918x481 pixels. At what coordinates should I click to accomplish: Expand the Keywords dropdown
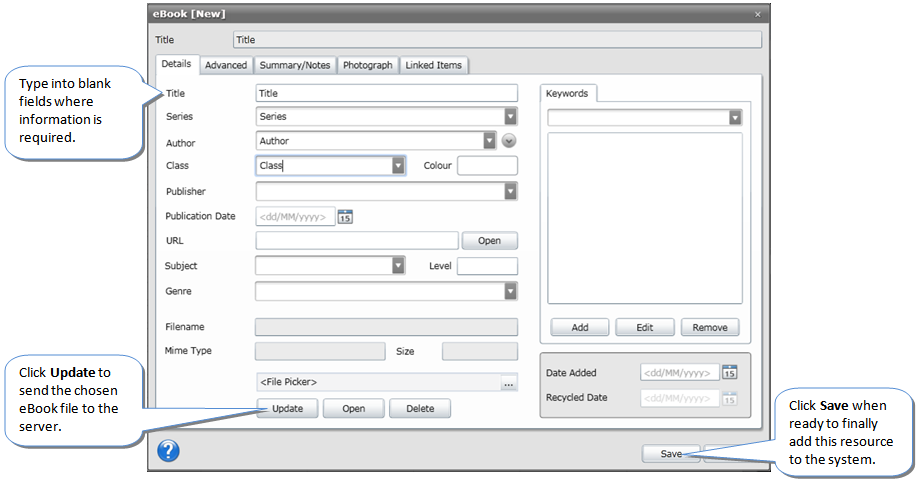pyautogui.click(x=735, y=118)
